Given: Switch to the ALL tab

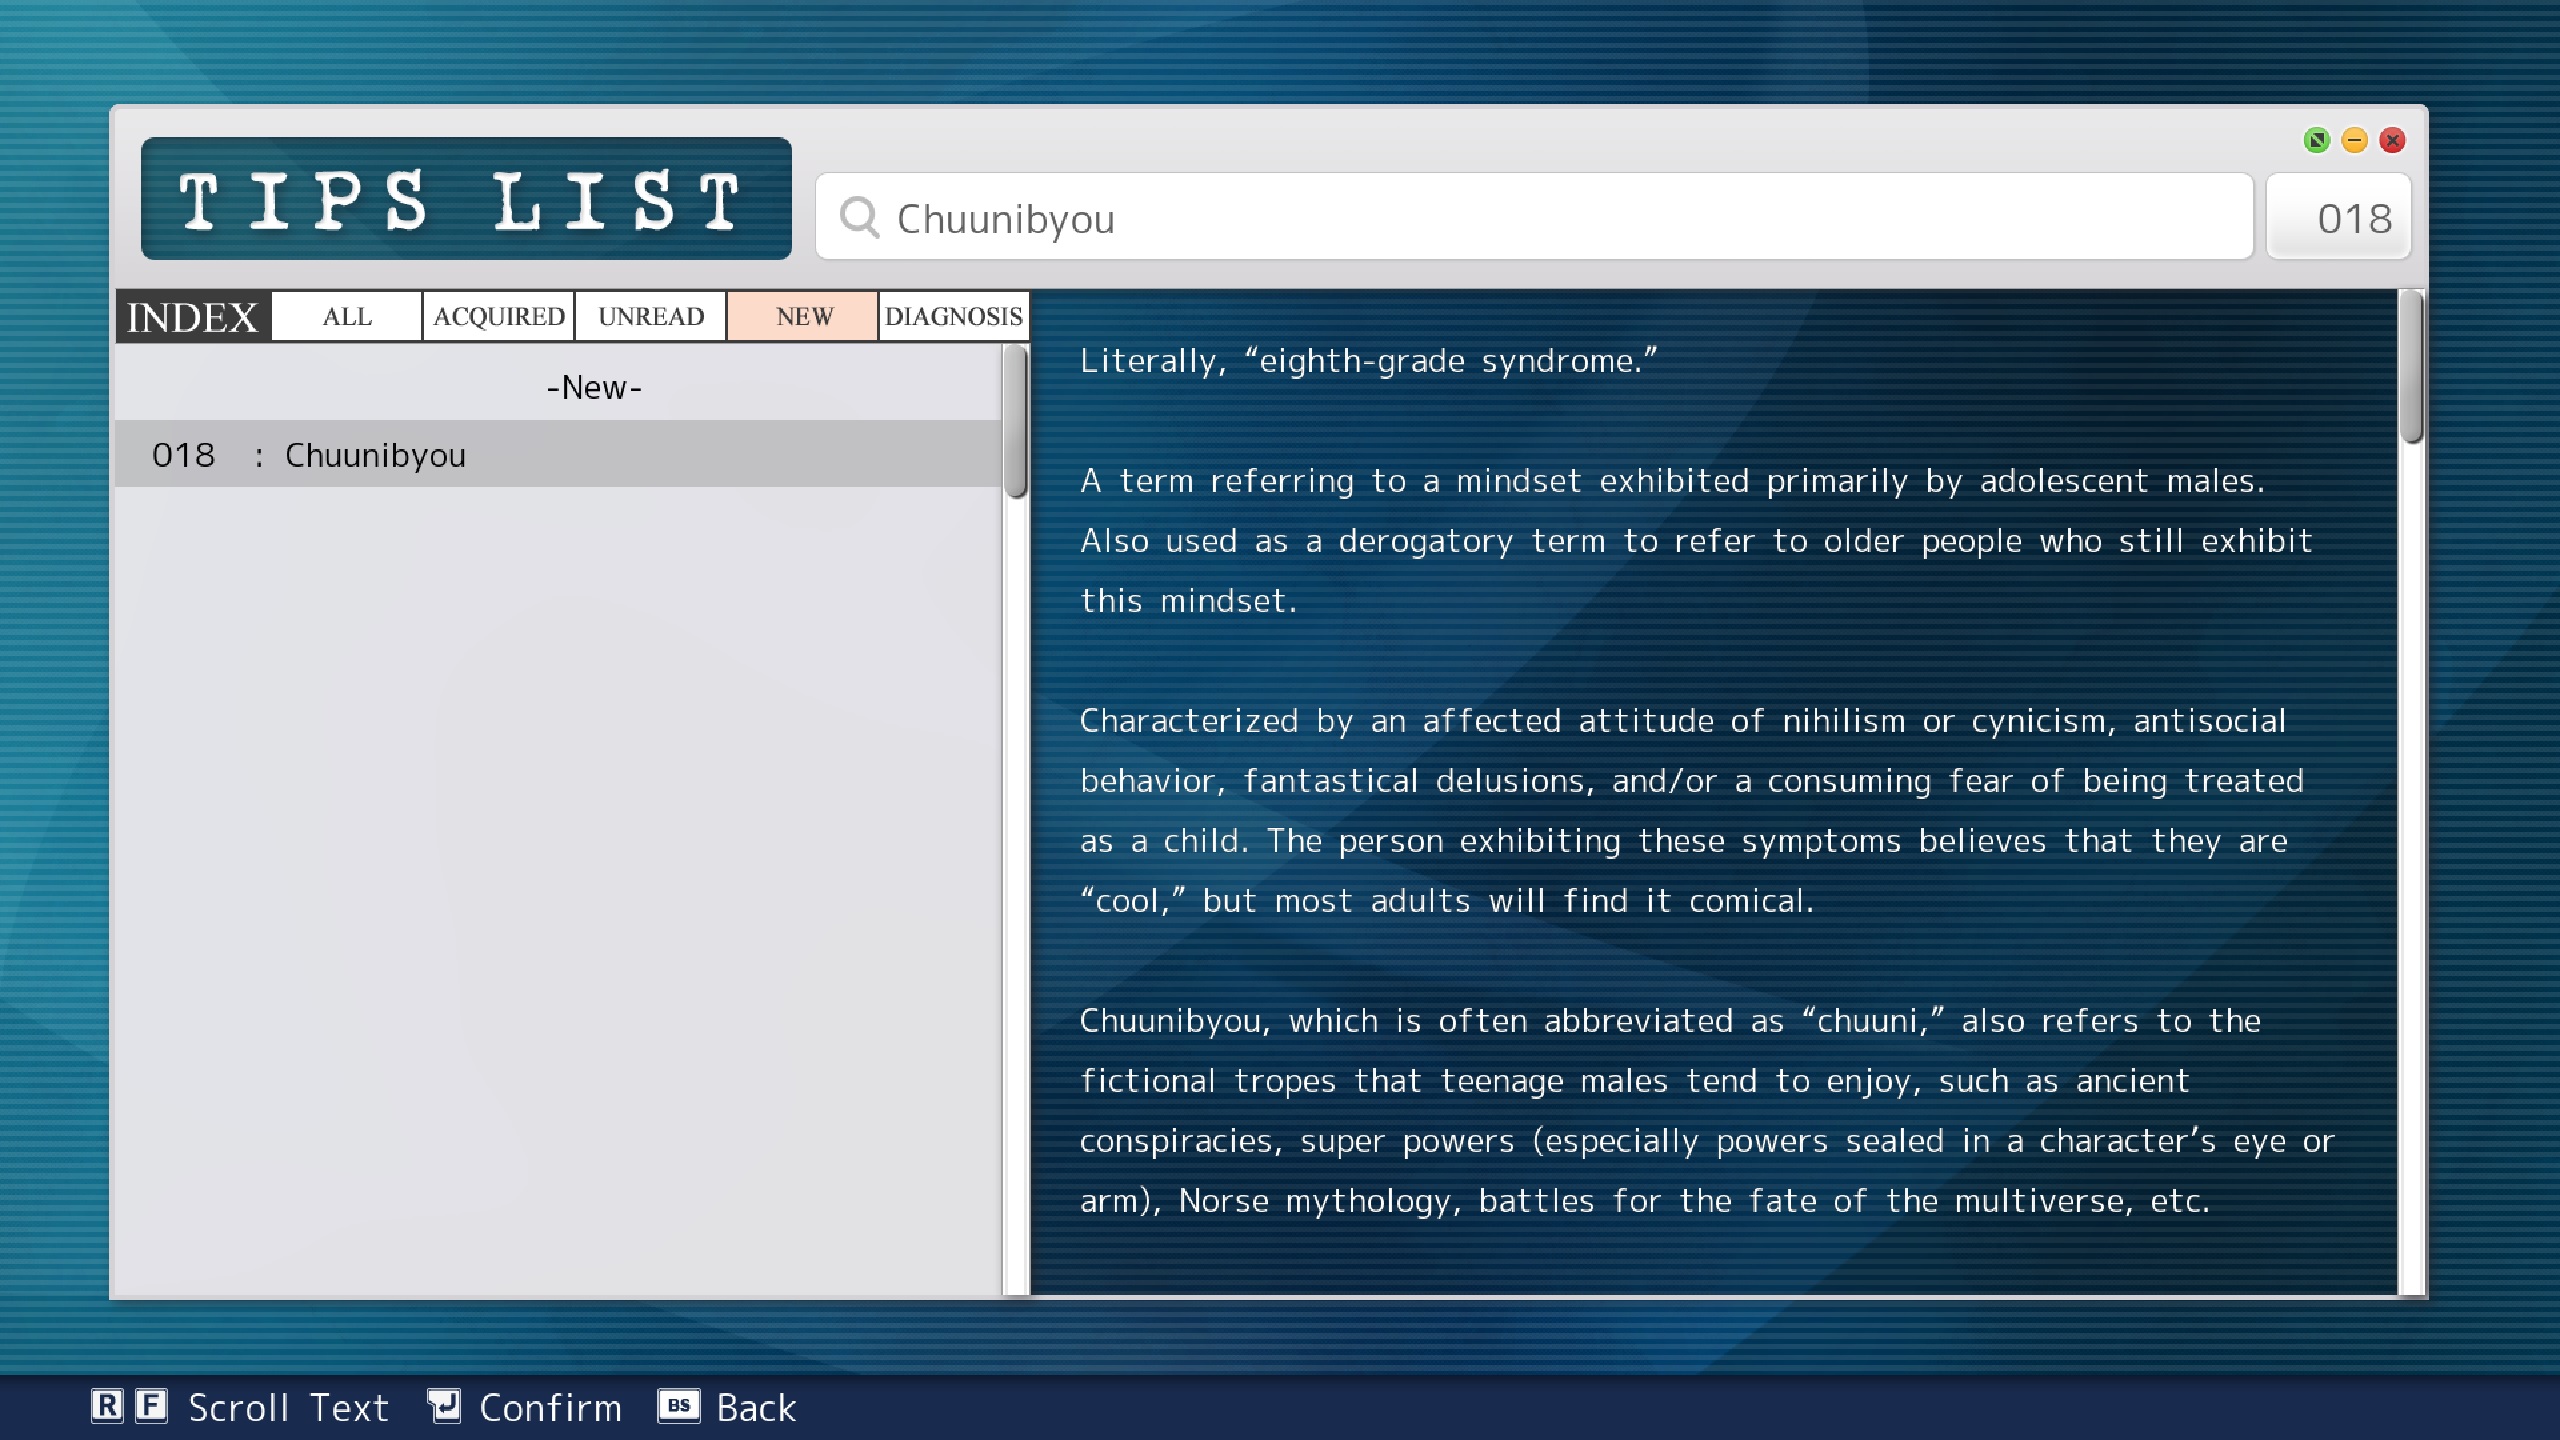Looking at the screenshot, I should (x=347, y=317).
